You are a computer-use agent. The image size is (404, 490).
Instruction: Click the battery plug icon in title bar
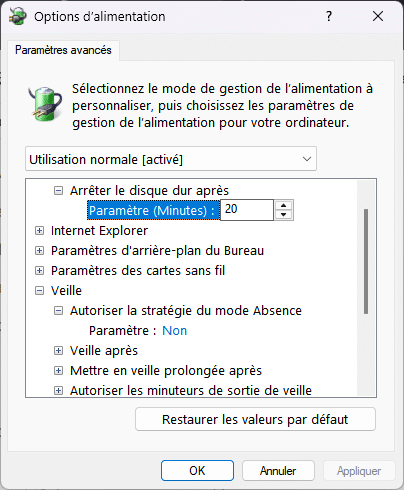pos(17,16)
